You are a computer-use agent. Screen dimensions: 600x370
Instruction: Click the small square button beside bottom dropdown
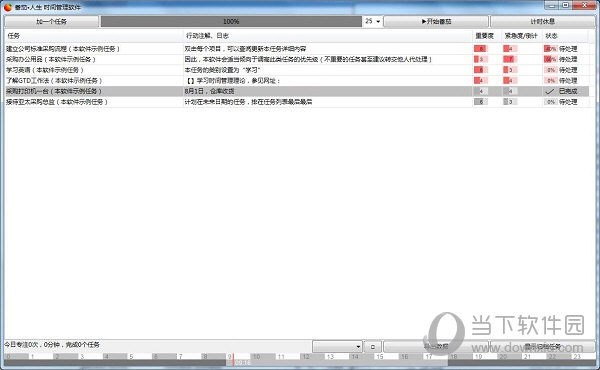point(373,347)
